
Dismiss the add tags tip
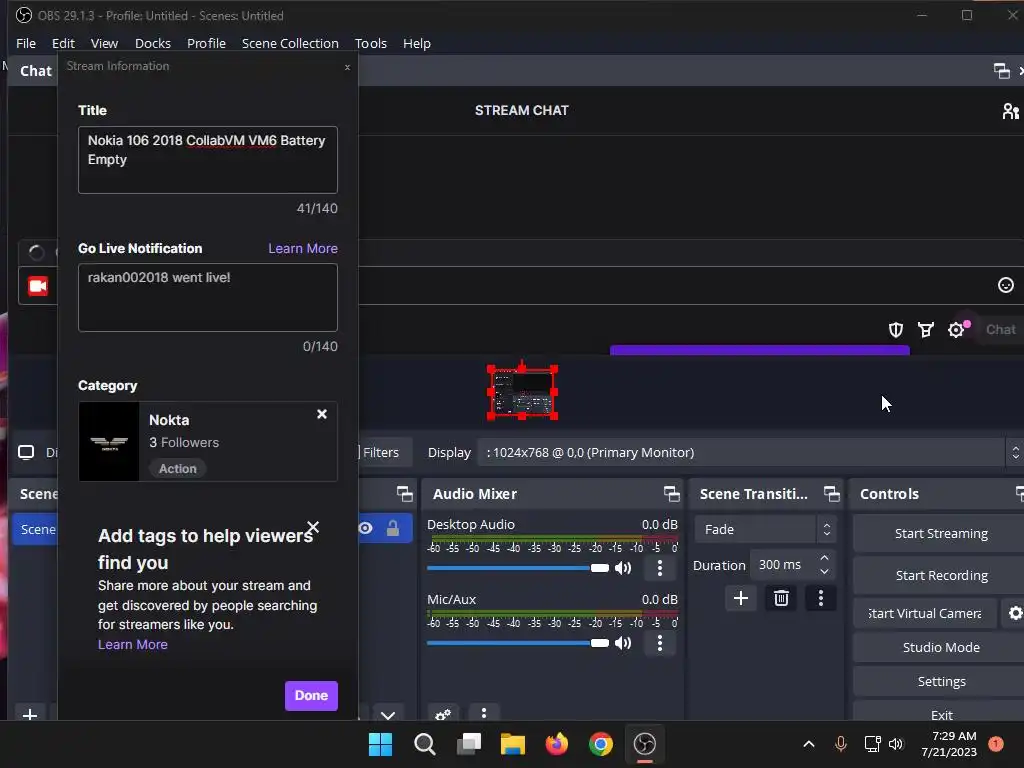(x=313, y=526)
